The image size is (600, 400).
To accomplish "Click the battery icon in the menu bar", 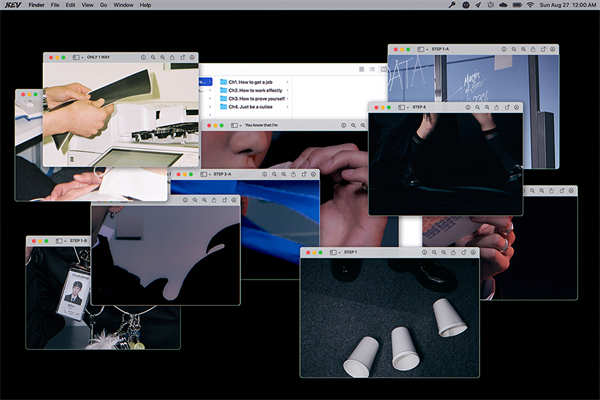I will (517, 5).
